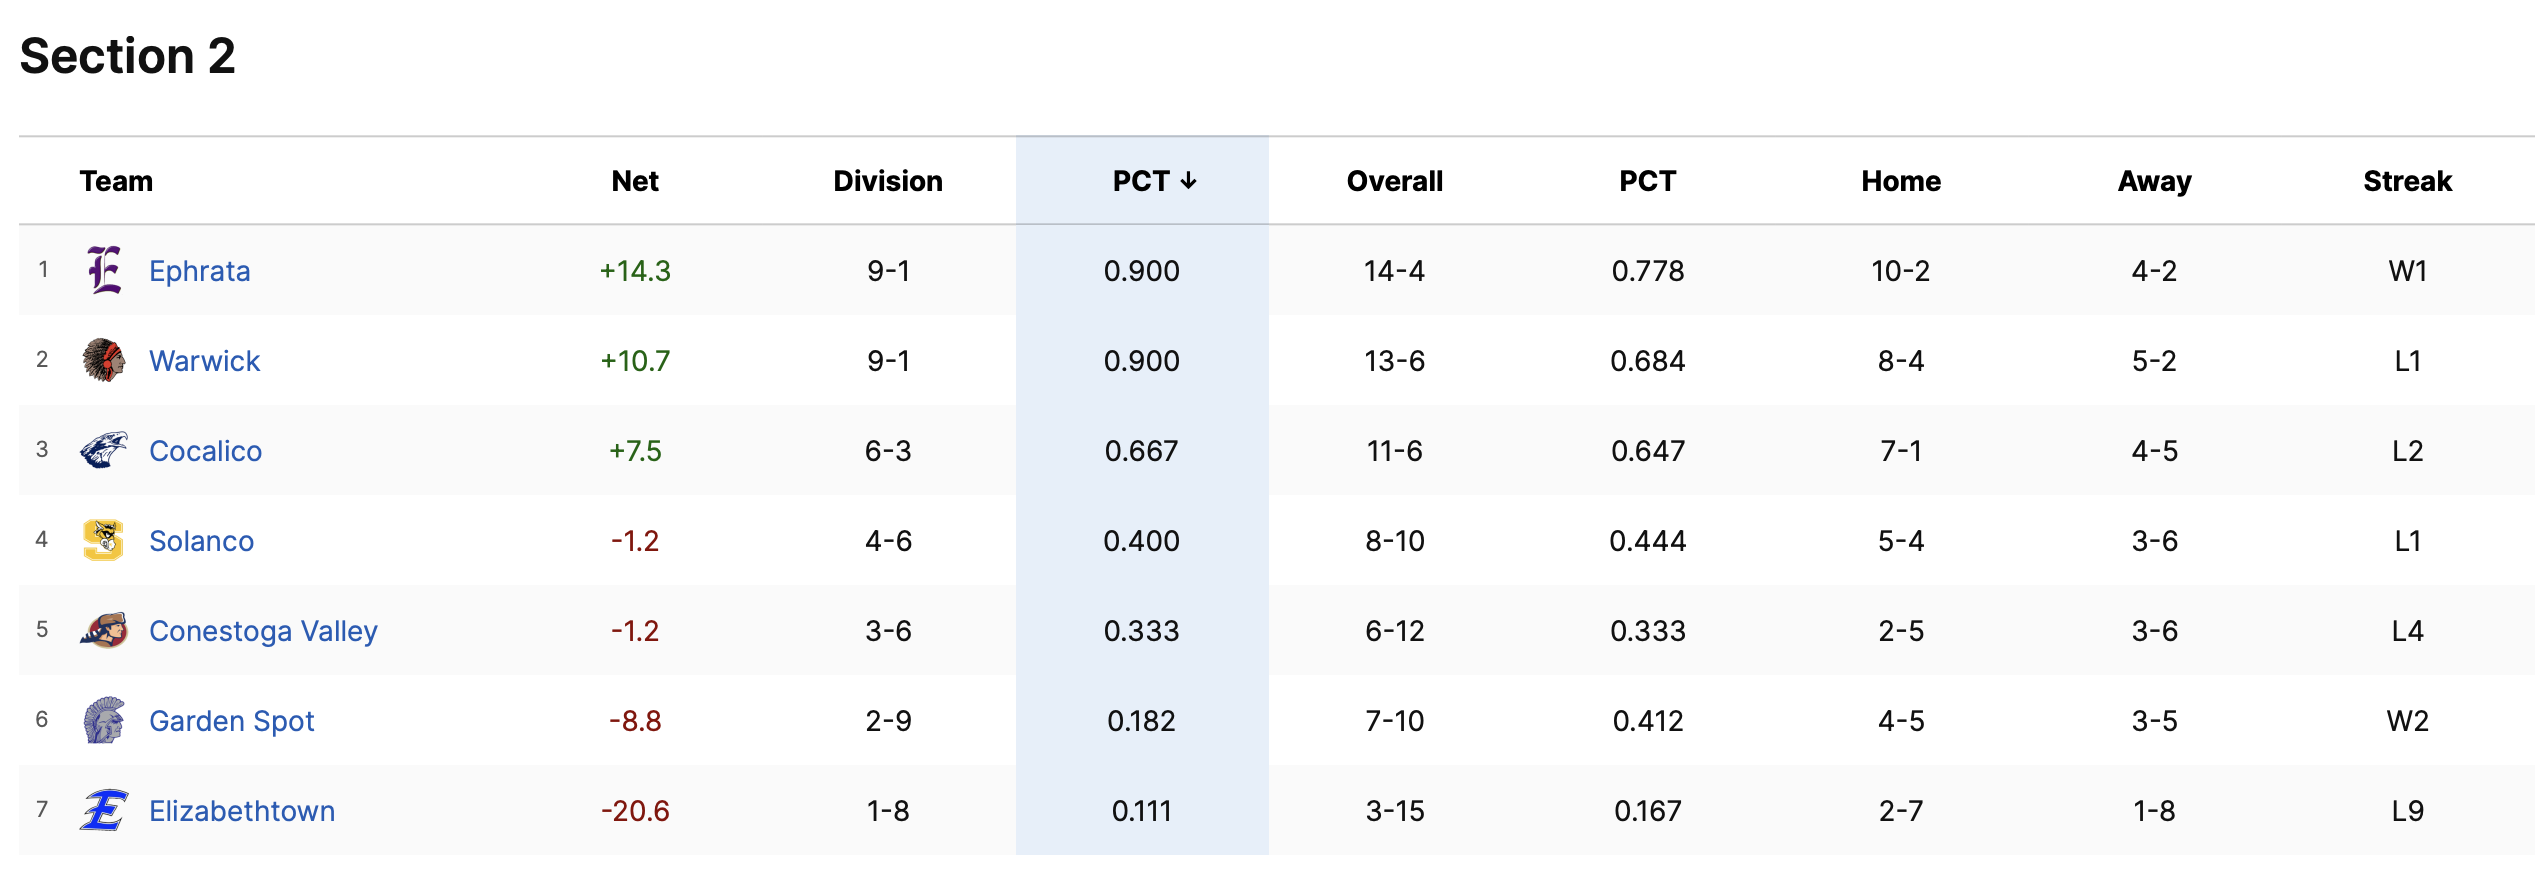Image resolution: width=2538 pixels, height=876 pixels.
Task: Sort by Away record column header
Action: pos(2154,181)
